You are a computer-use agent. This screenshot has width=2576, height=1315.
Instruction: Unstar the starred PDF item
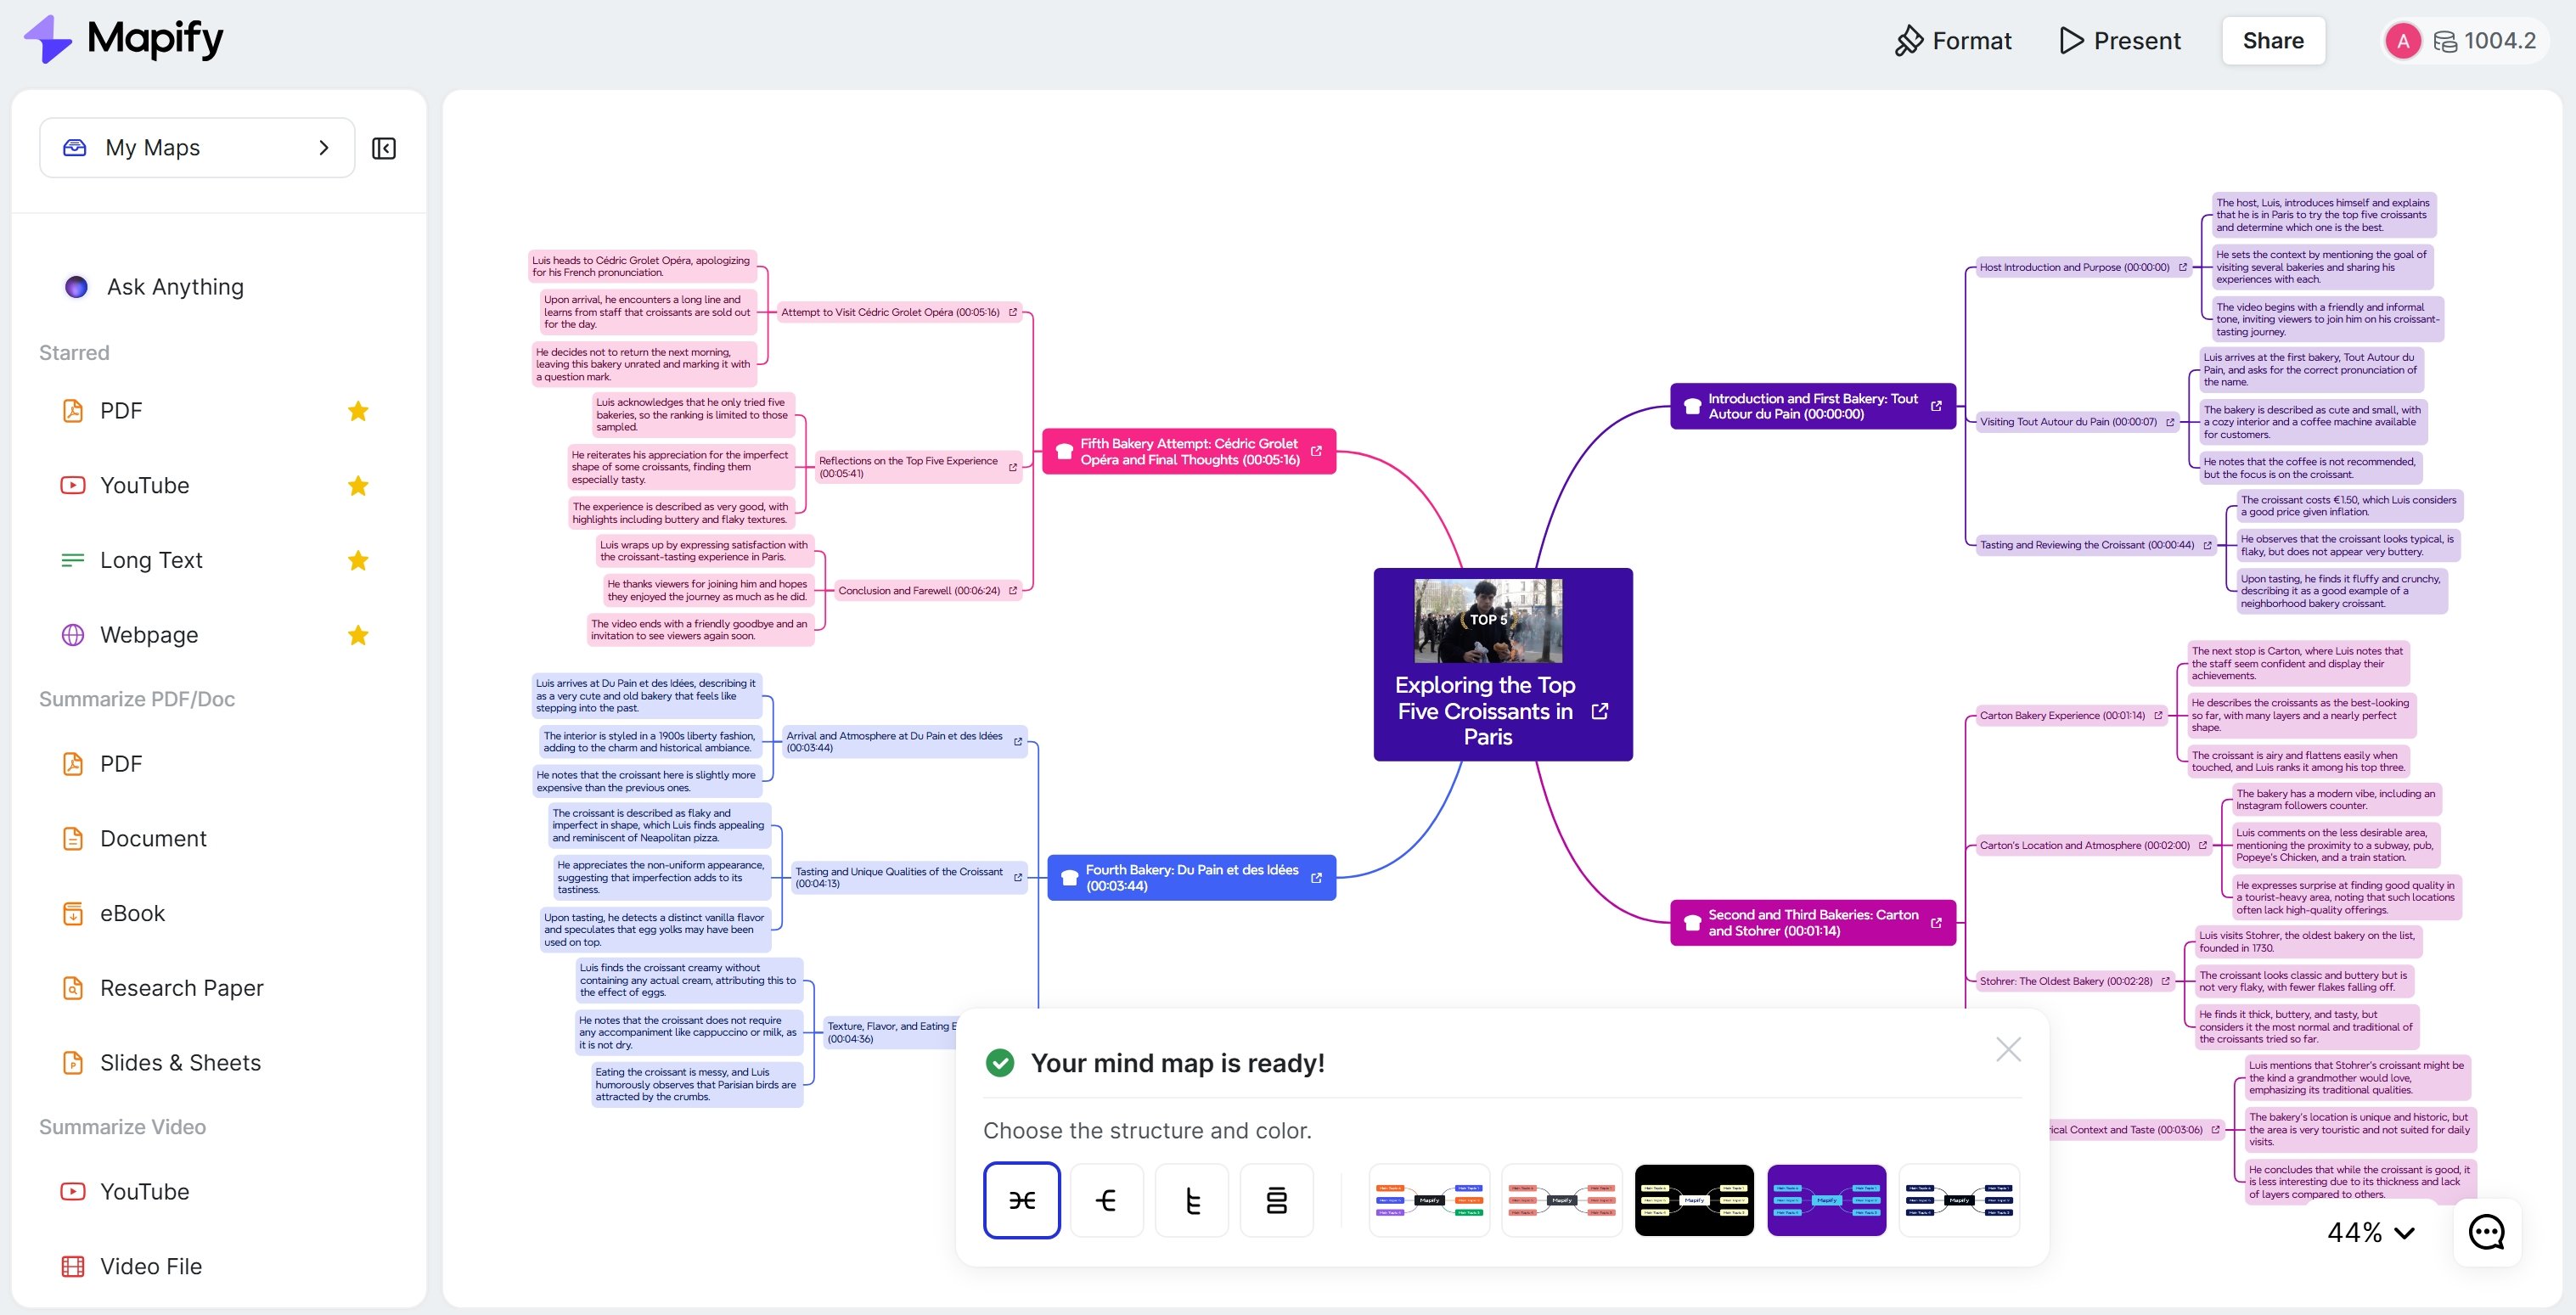tap(358, 411)
